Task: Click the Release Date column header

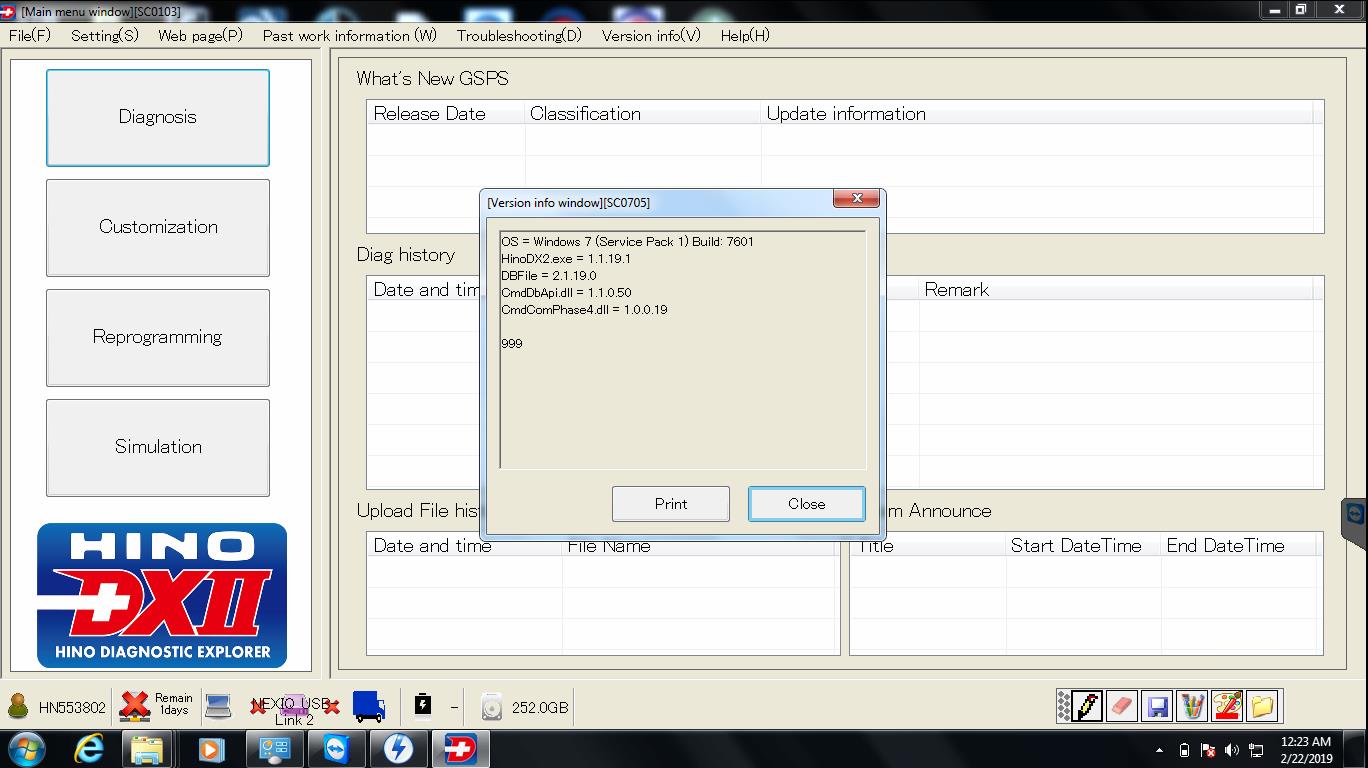Action: click(445, 113)
